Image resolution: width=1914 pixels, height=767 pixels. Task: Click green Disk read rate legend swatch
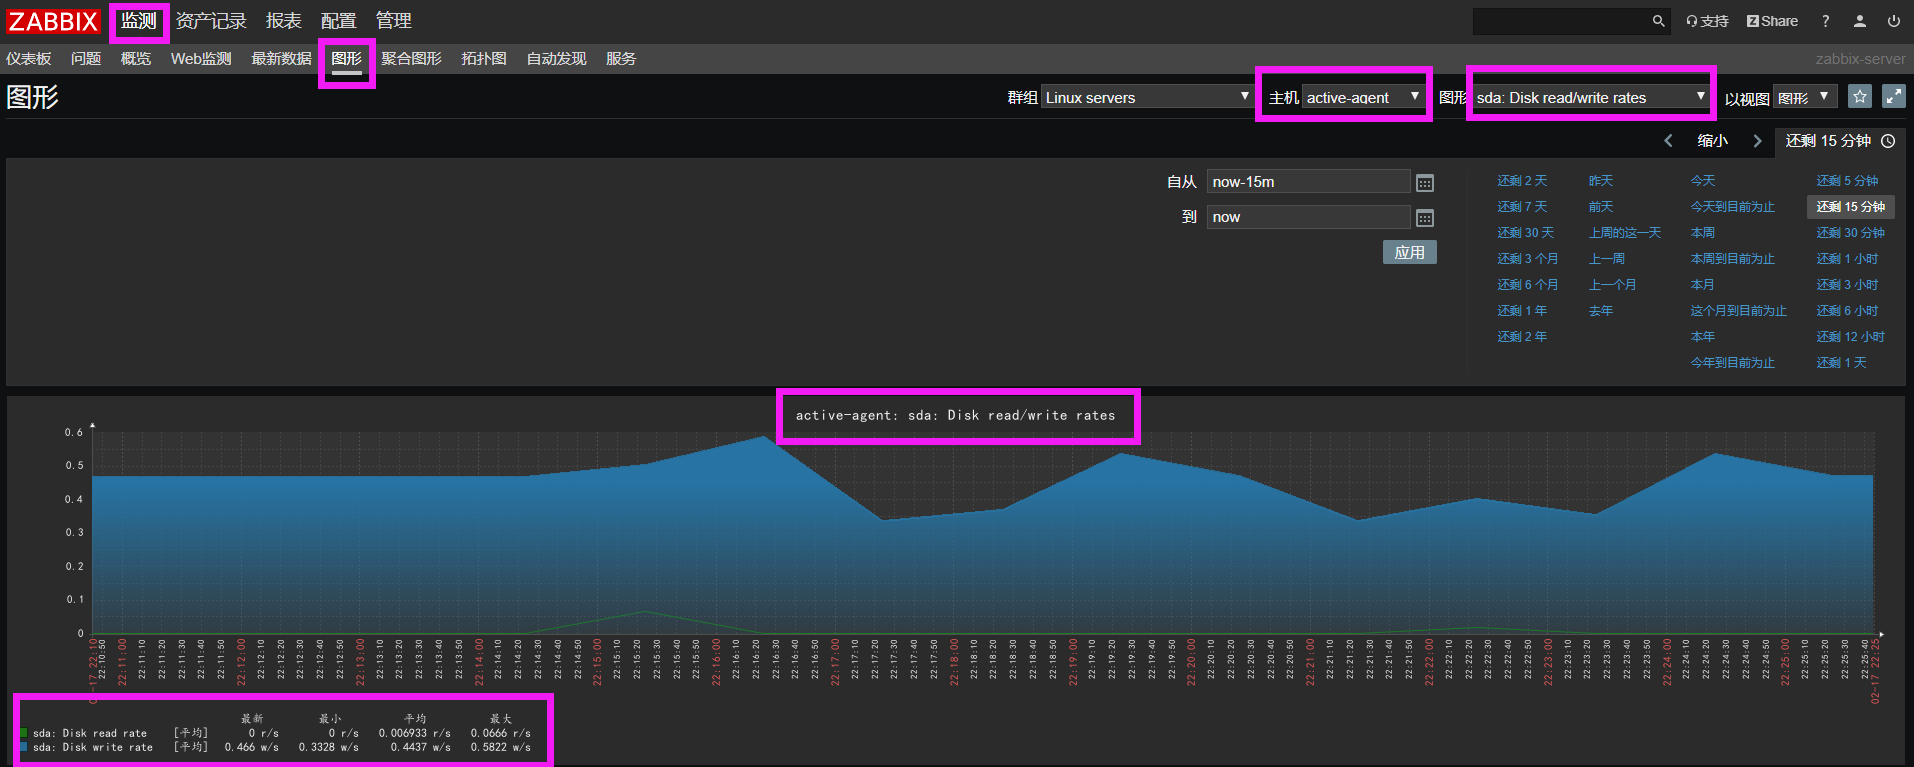pos(23,733)
